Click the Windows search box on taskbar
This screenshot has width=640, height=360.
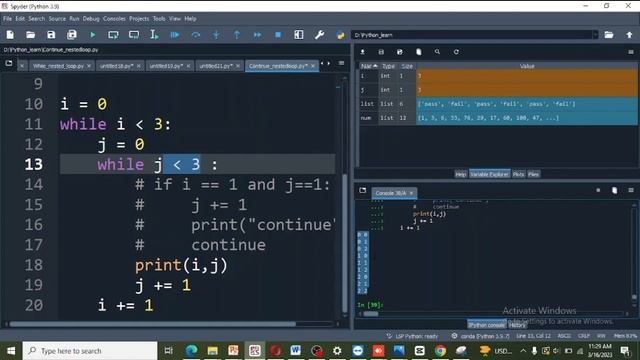90,351
